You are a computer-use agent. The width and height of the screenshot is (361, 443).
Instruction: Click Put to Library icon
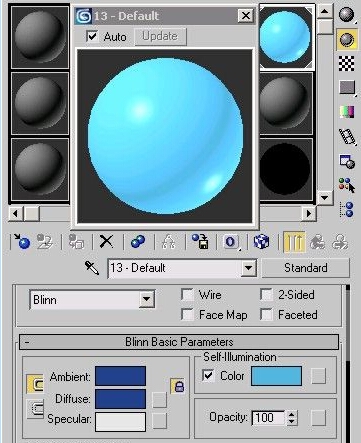(x=200, y=241)
